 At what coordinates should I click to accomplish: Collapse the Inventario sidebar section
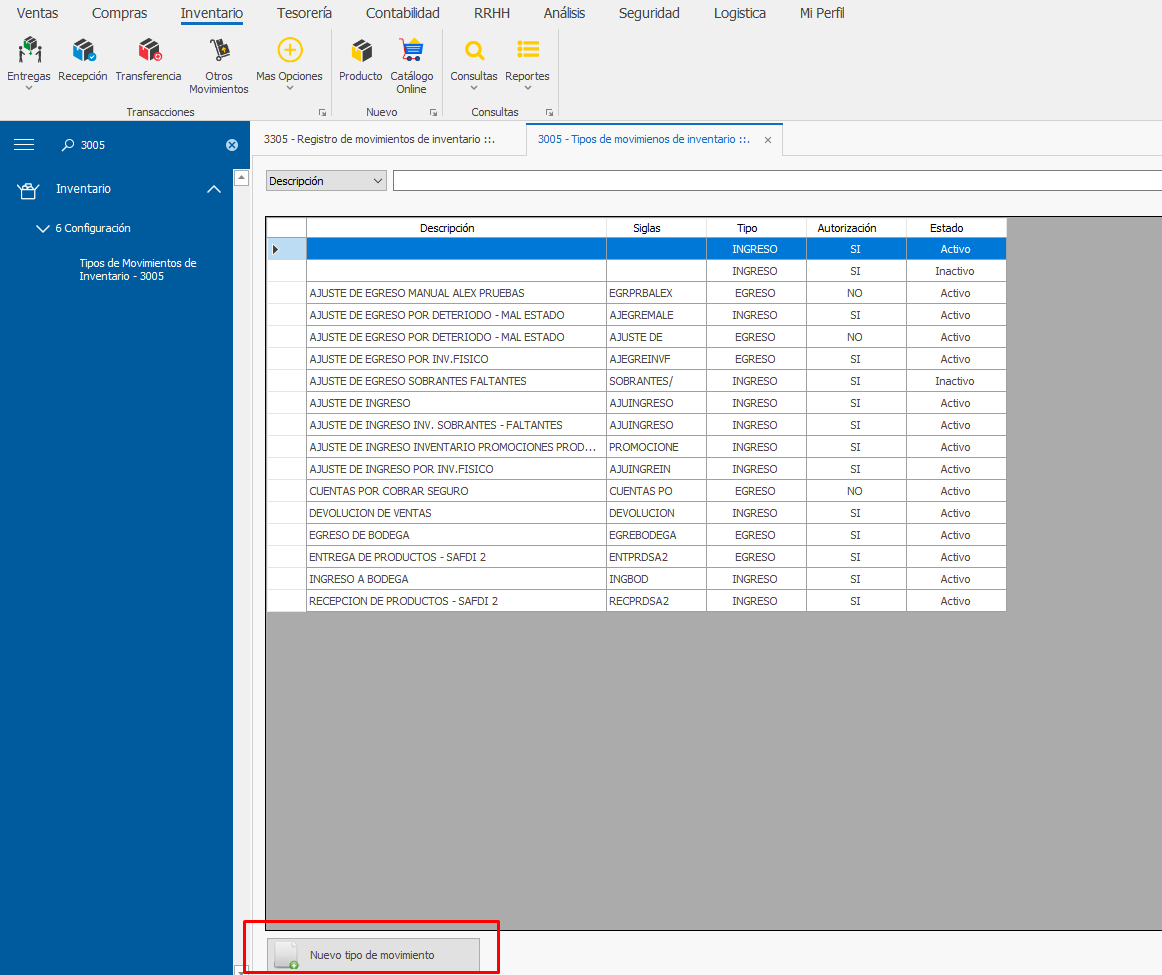click(213, 189)
